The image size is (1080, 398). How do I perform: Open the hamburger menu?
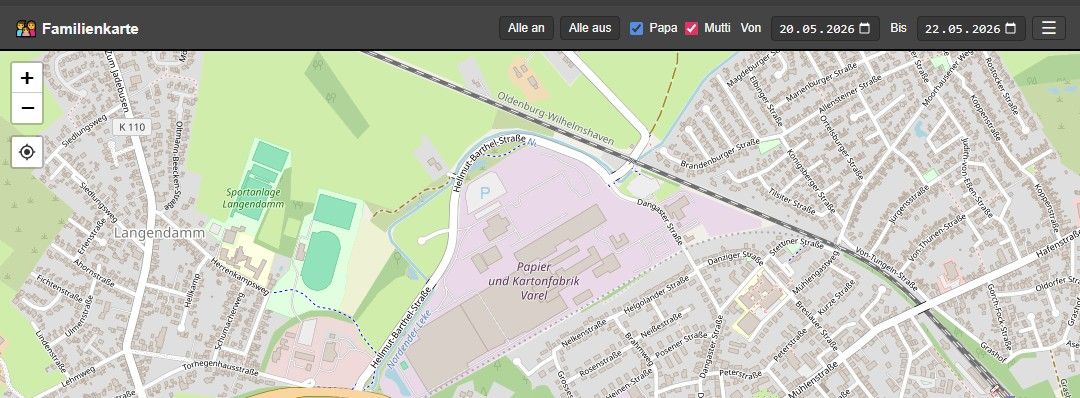pos(1048,28)
